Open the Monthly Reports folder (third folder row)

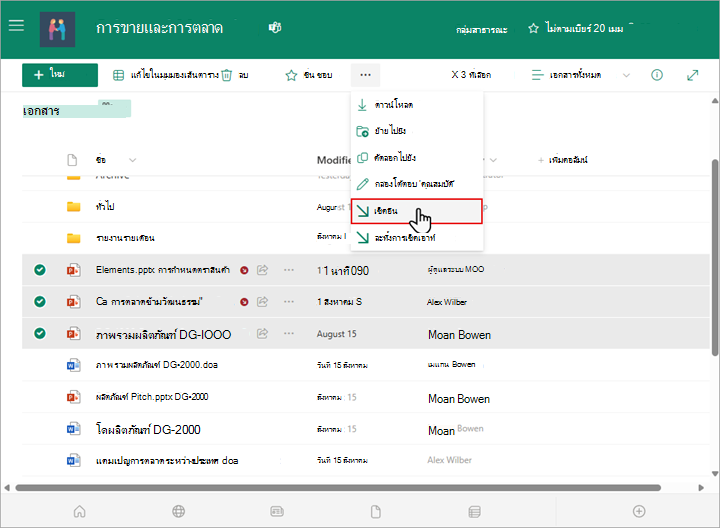pos(125,238)
